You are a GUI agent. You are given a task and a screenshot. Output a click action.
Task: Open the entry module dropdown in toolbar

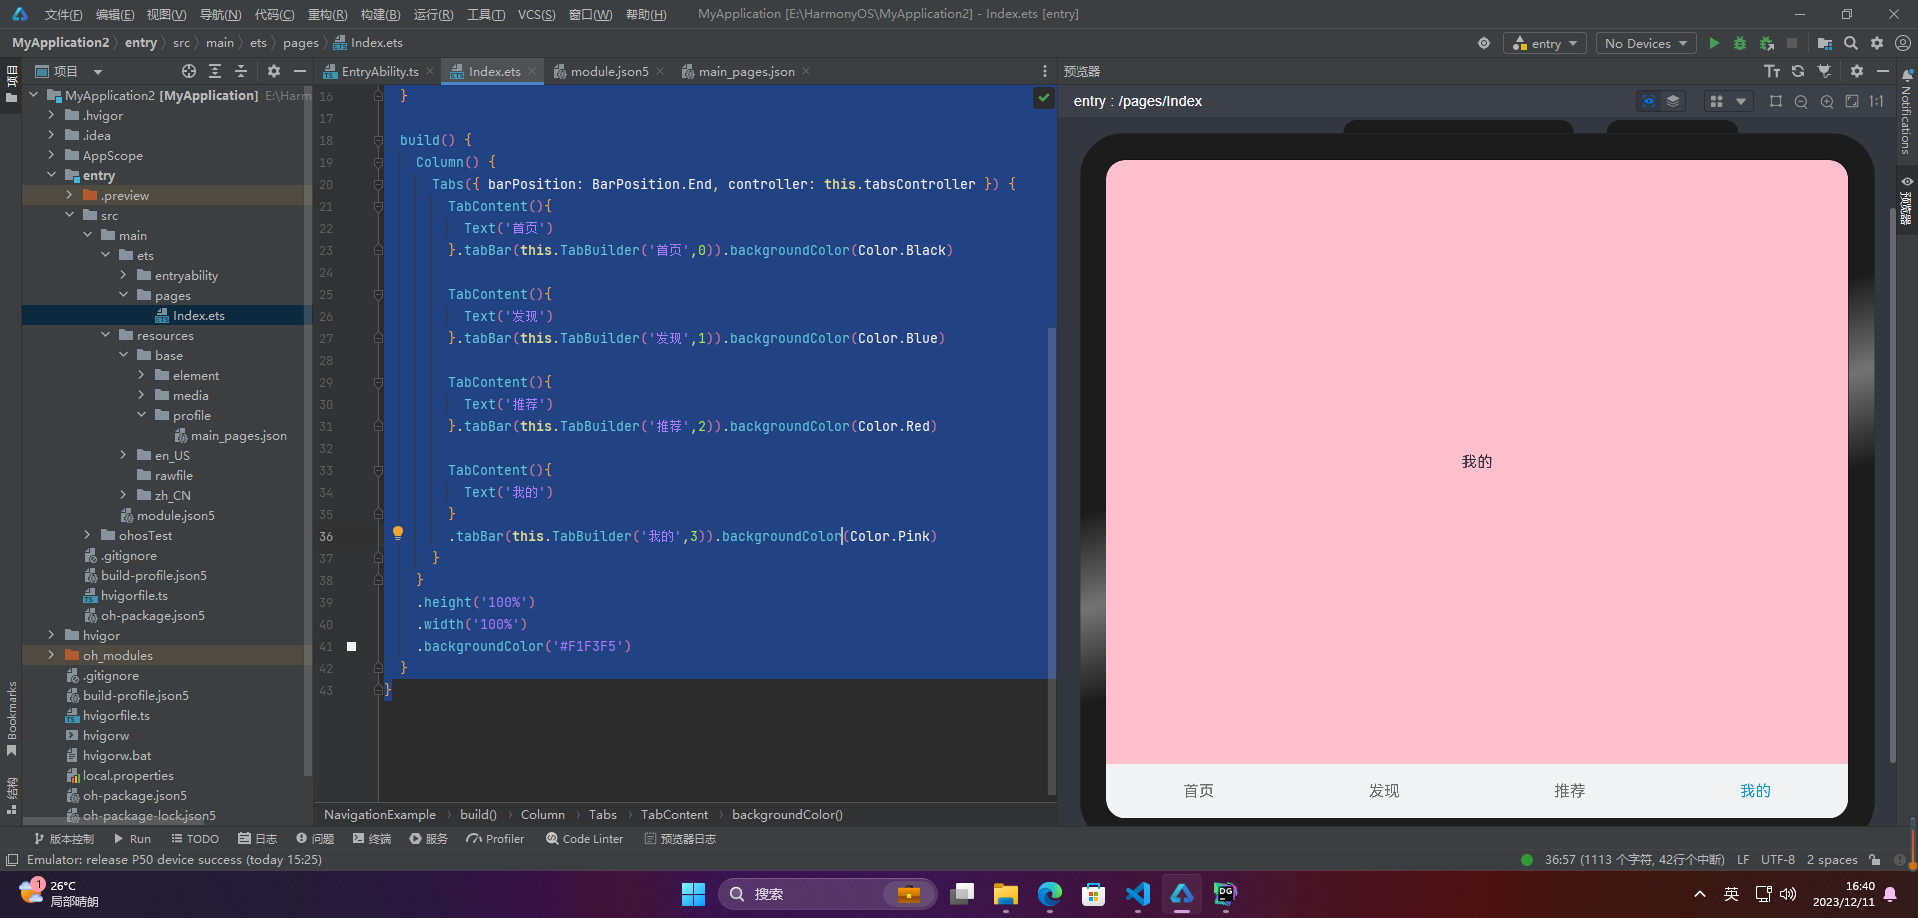tap(1544, 43)
